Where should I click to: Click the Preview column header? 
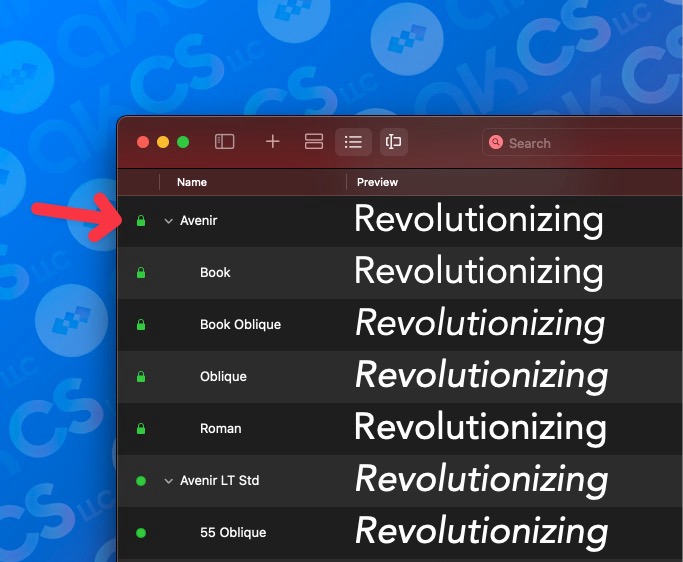377,182
